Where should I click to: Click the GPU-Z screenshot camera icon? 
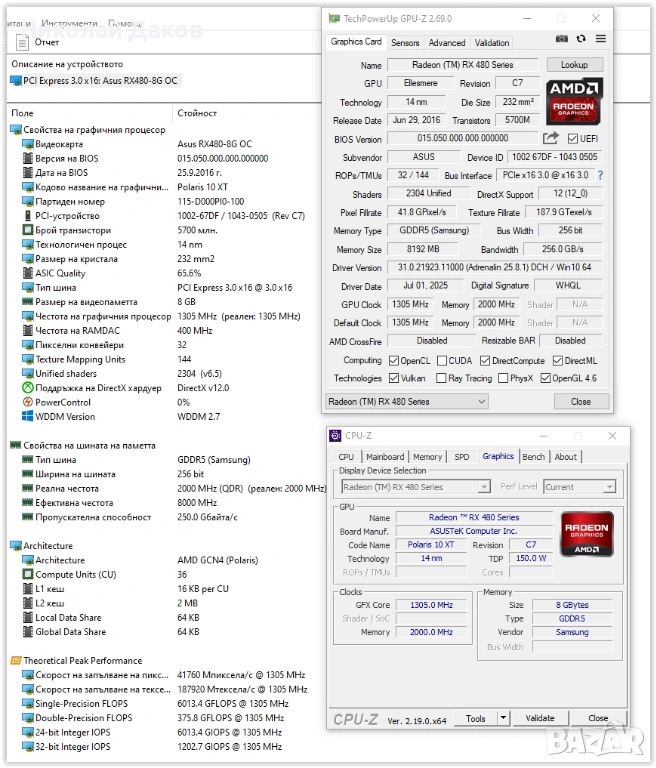[x=561, y=39]
